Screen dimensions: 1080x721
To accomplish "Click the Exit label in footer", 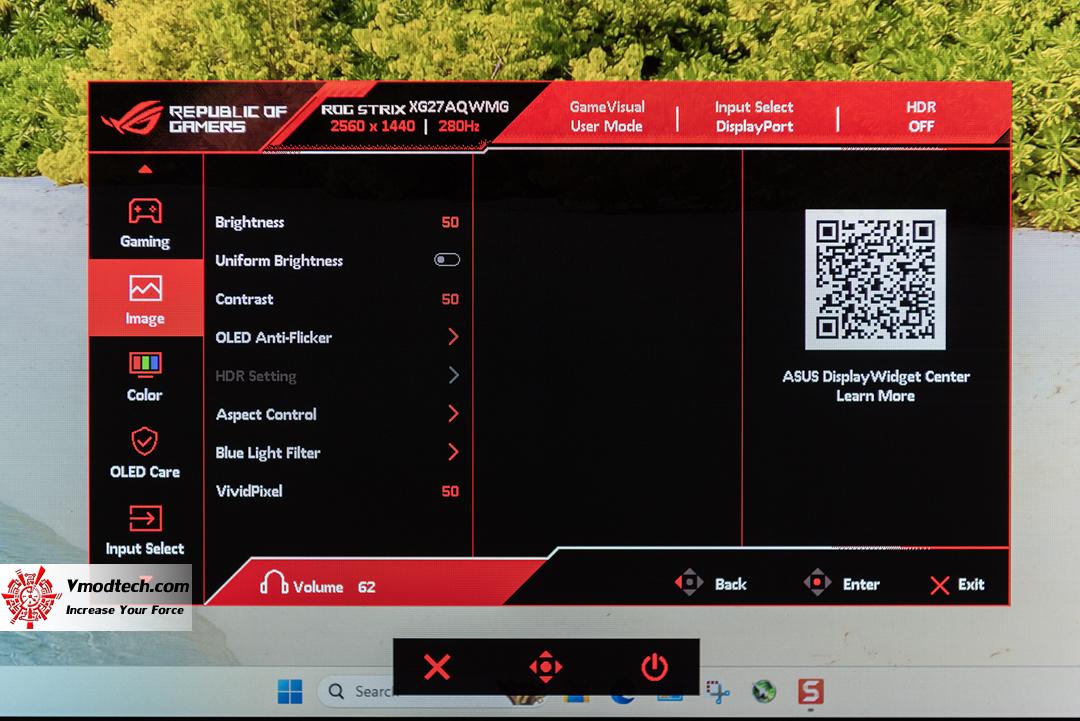I will (971, 584).
